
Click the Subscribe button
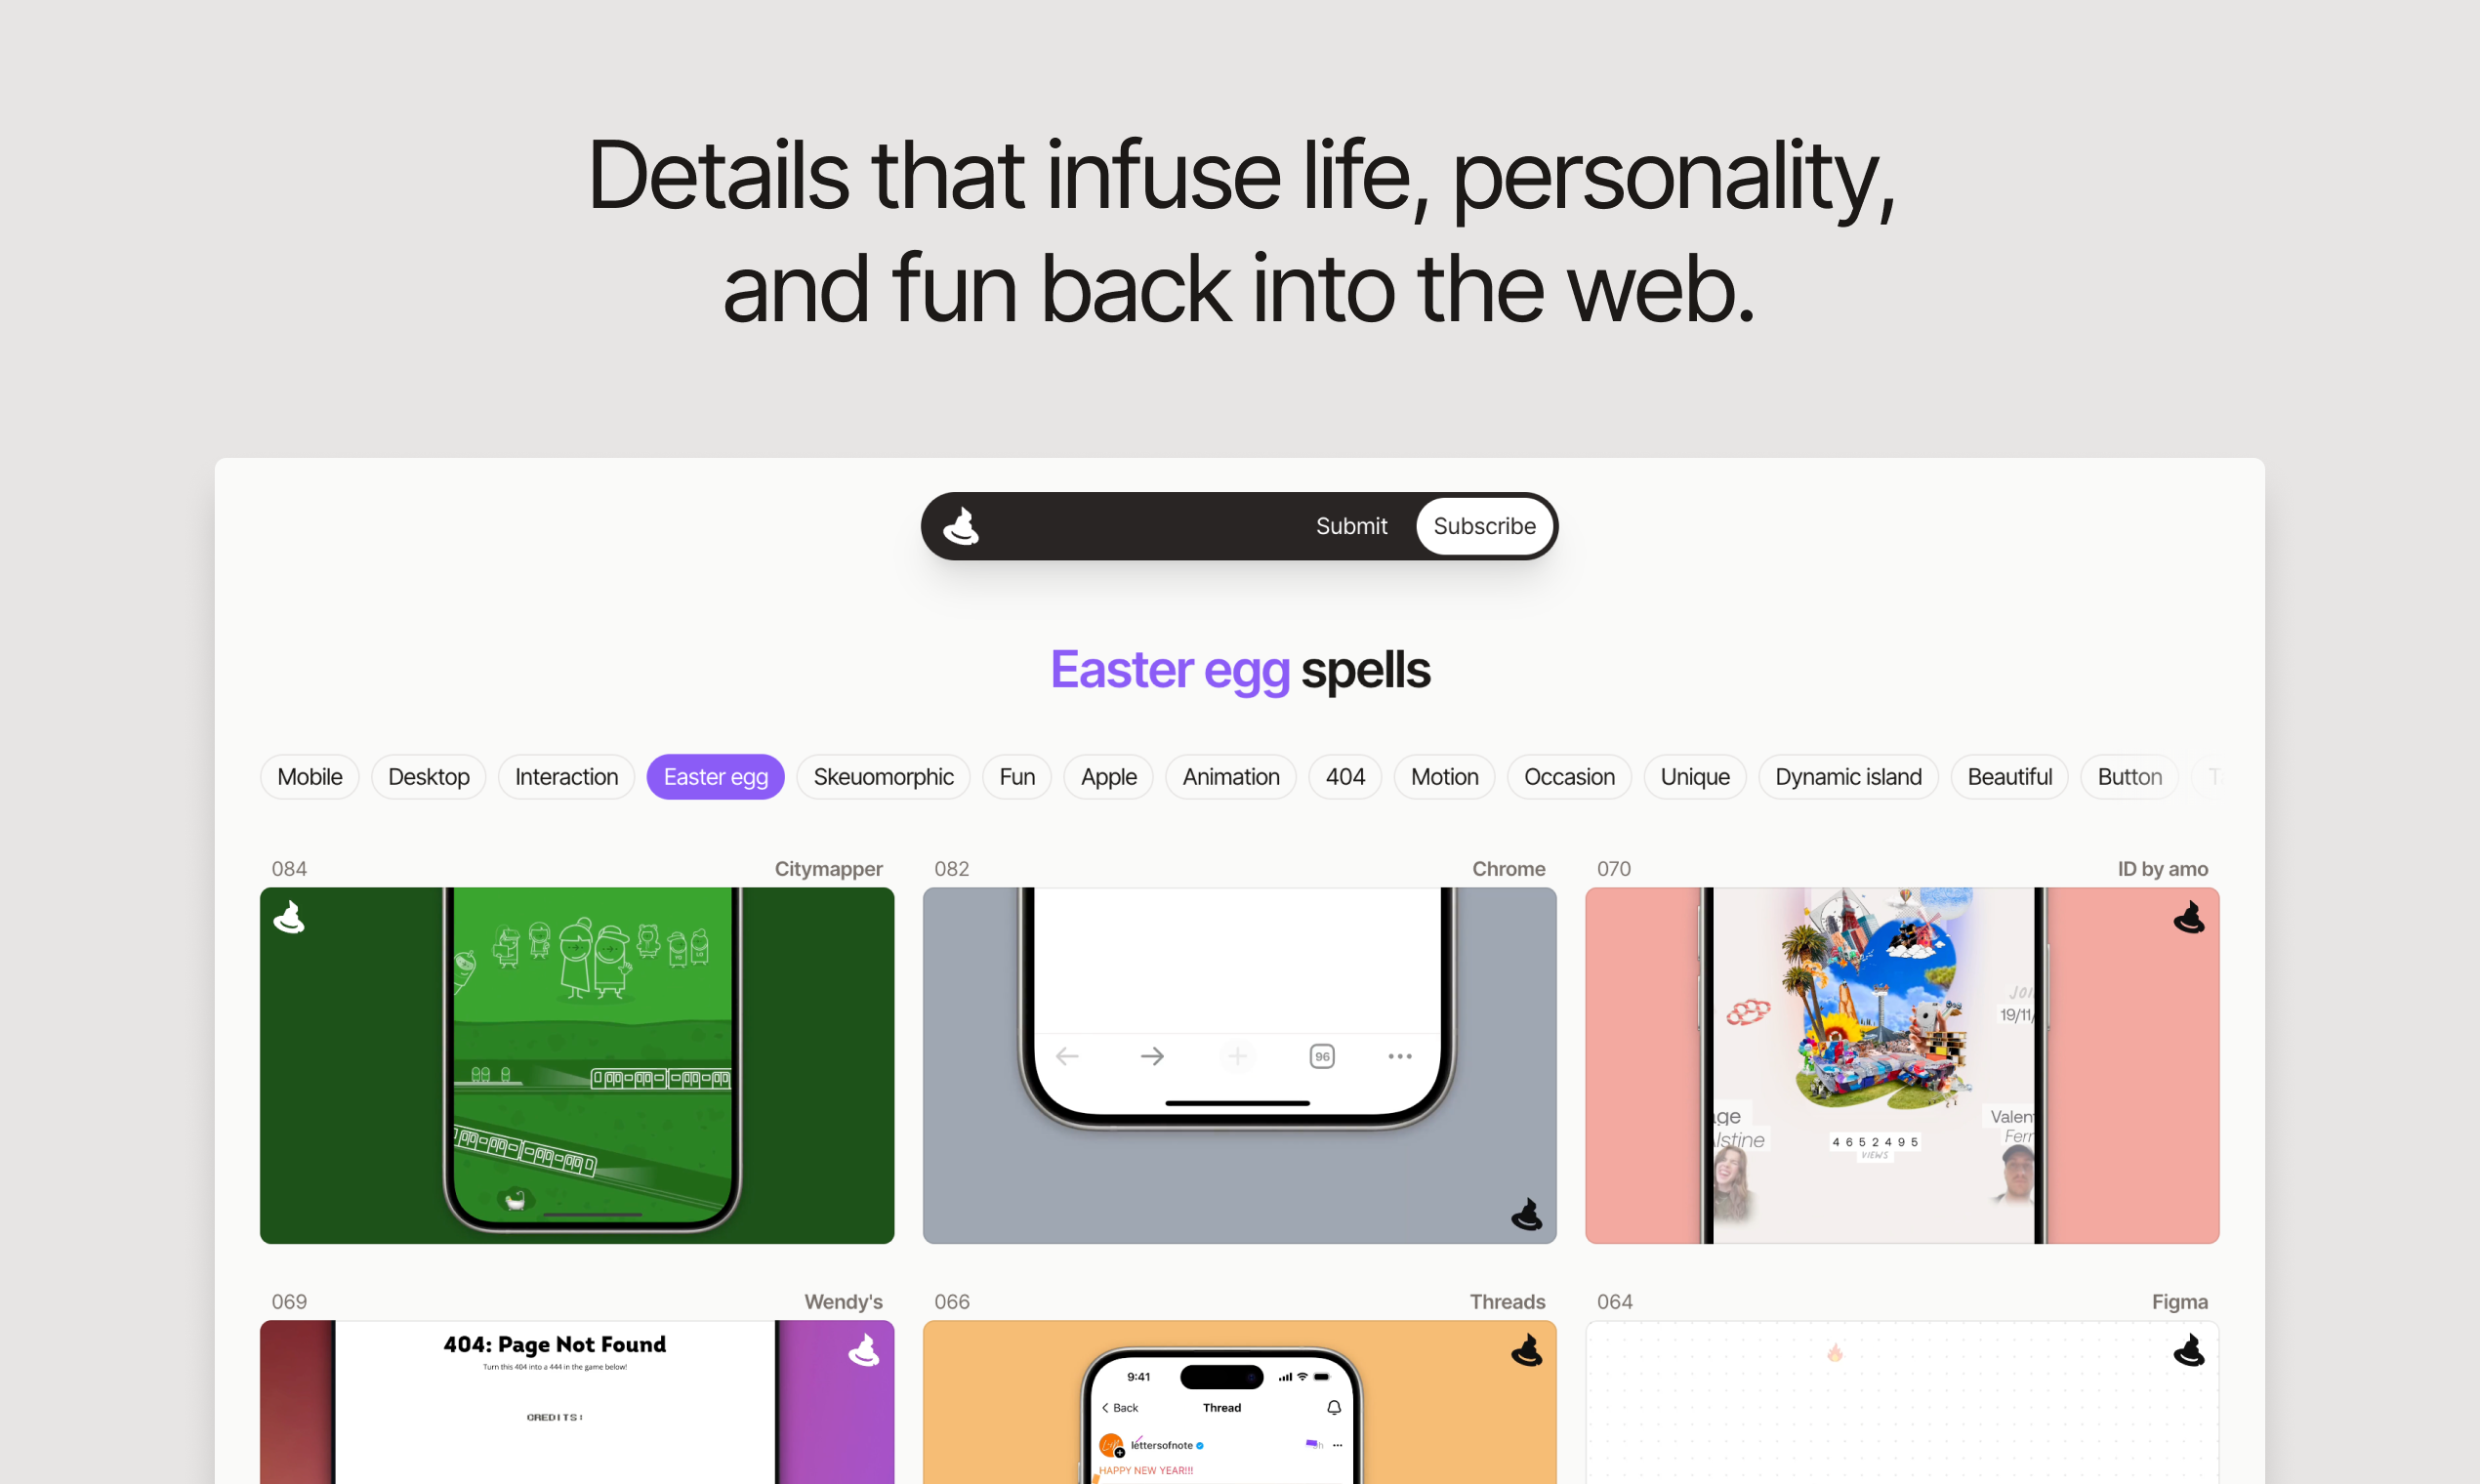(1484, 524)
